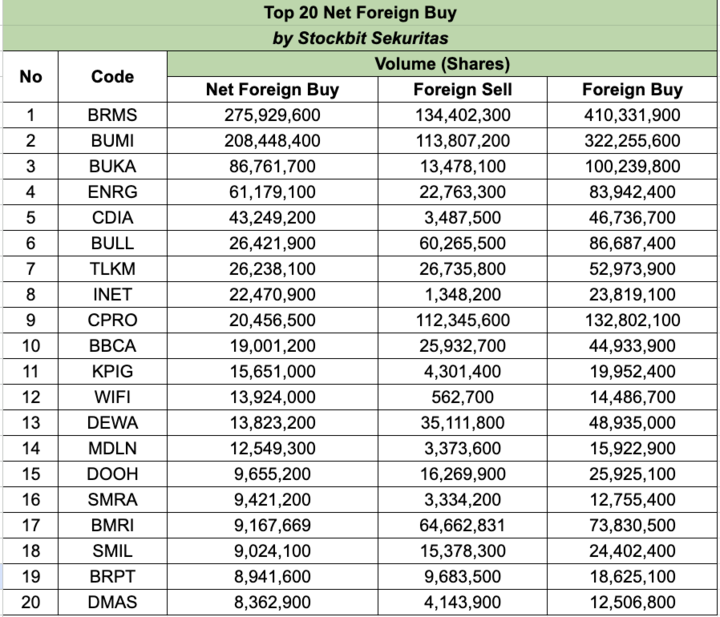720x617 pixels.
Task: Click the 'Foreign Buy' column header
Action: click(631, 89)
